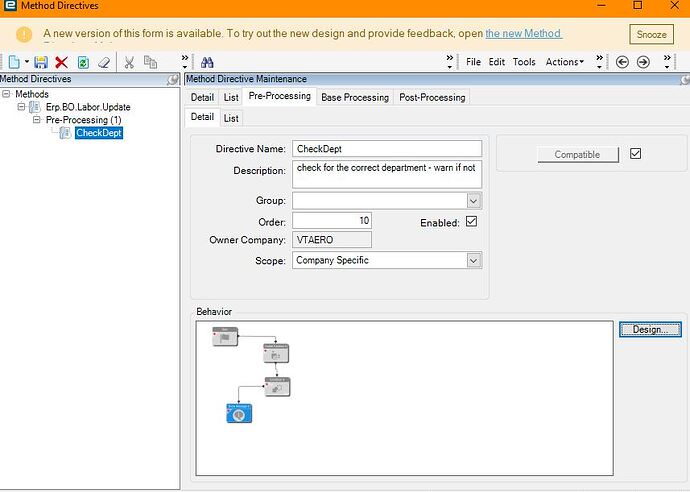The width and height of the screenshot is (690, 492).
Task: Switch to the top-level List tab
Action: coord(231,97)
